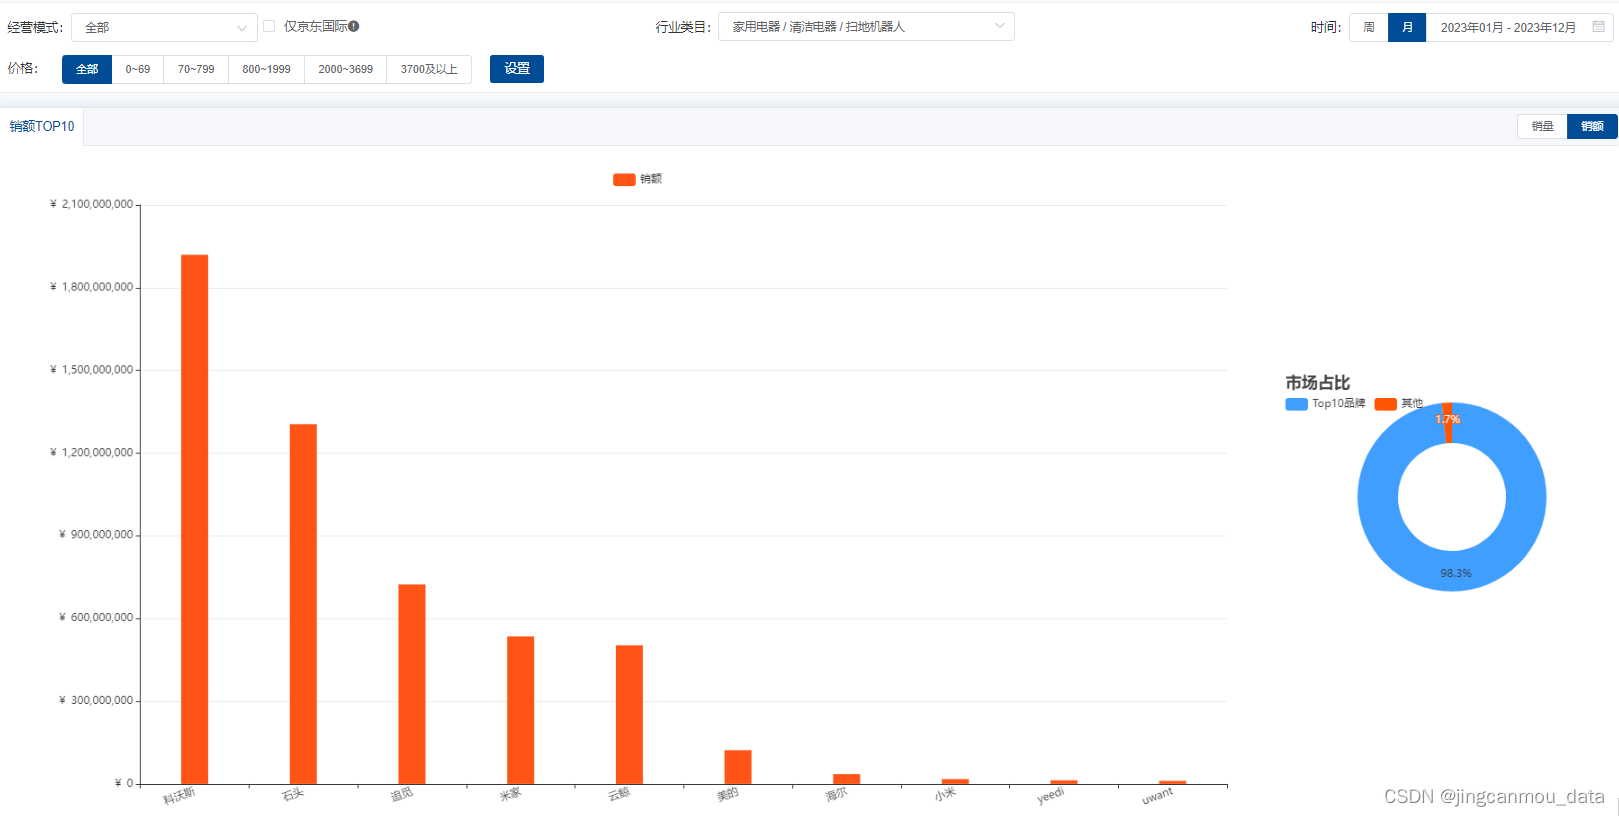Click the ¥ 1,200,000,000 axis value

coord(92,453)
